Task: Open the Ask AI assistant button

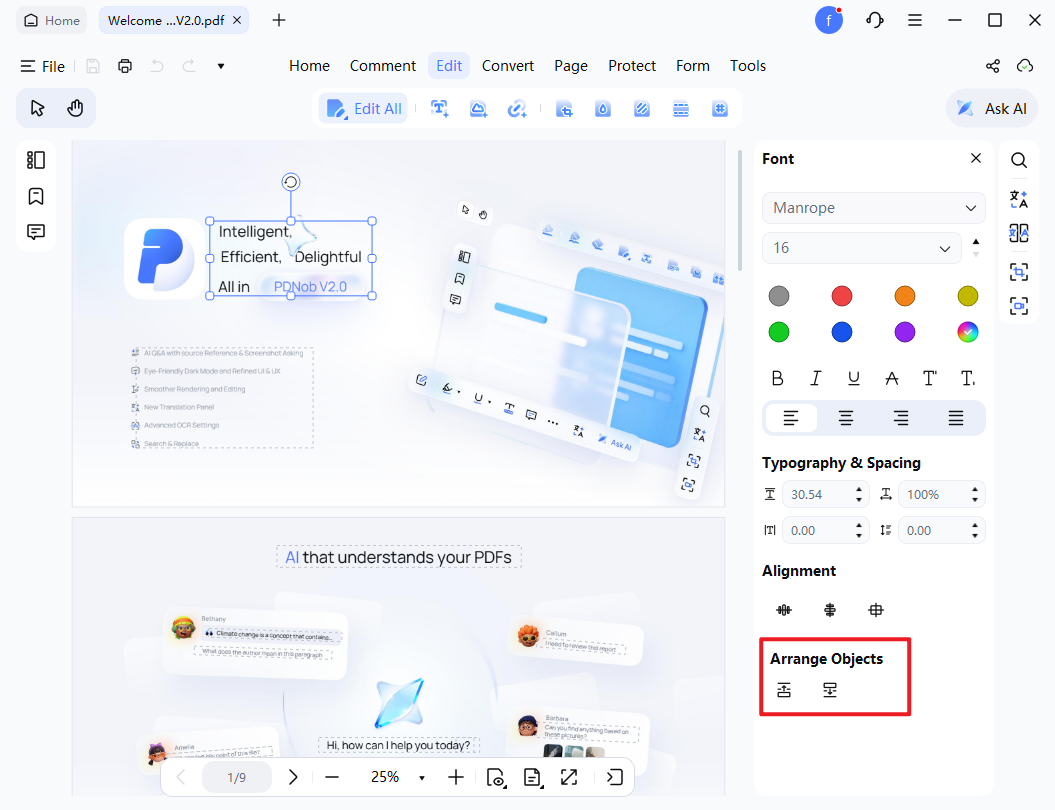Action: [x=992, y=108]
